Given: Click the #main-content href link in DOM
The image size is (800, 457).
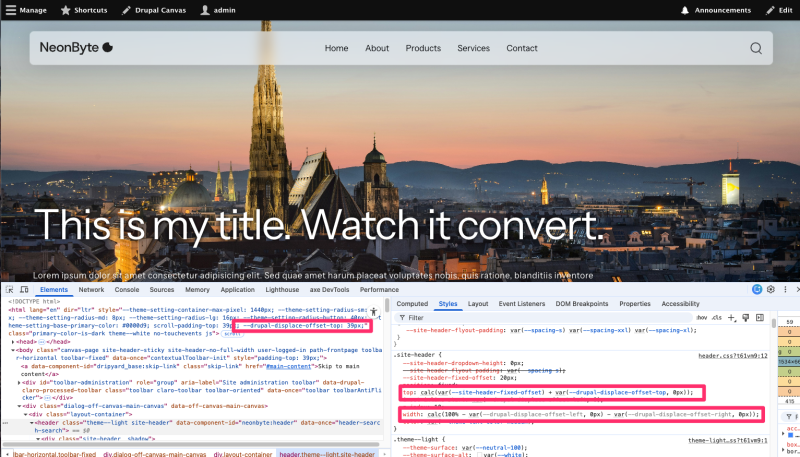Looking at the screenshot, I should click(289, 366).
